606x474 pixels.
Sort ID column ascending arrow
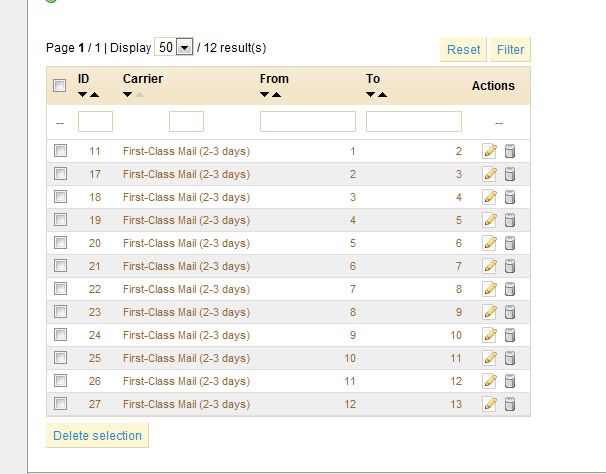click(94, 95)
